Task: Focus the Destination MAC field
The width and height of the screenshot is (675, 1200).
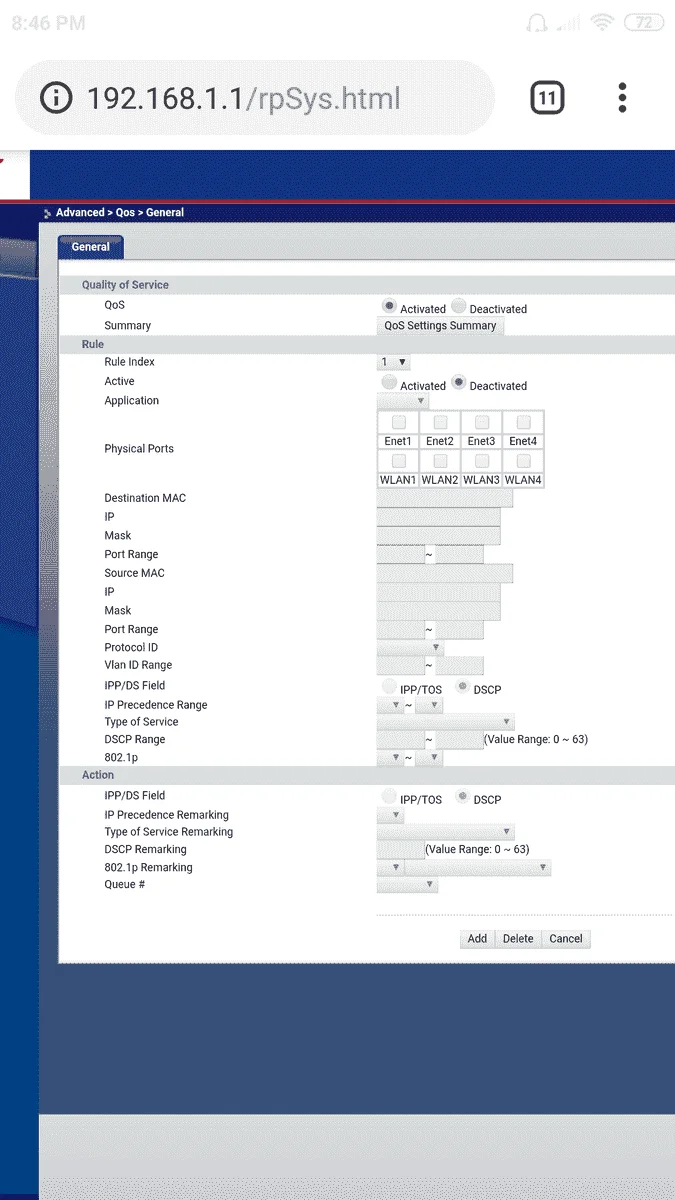Action: point(445,498)
